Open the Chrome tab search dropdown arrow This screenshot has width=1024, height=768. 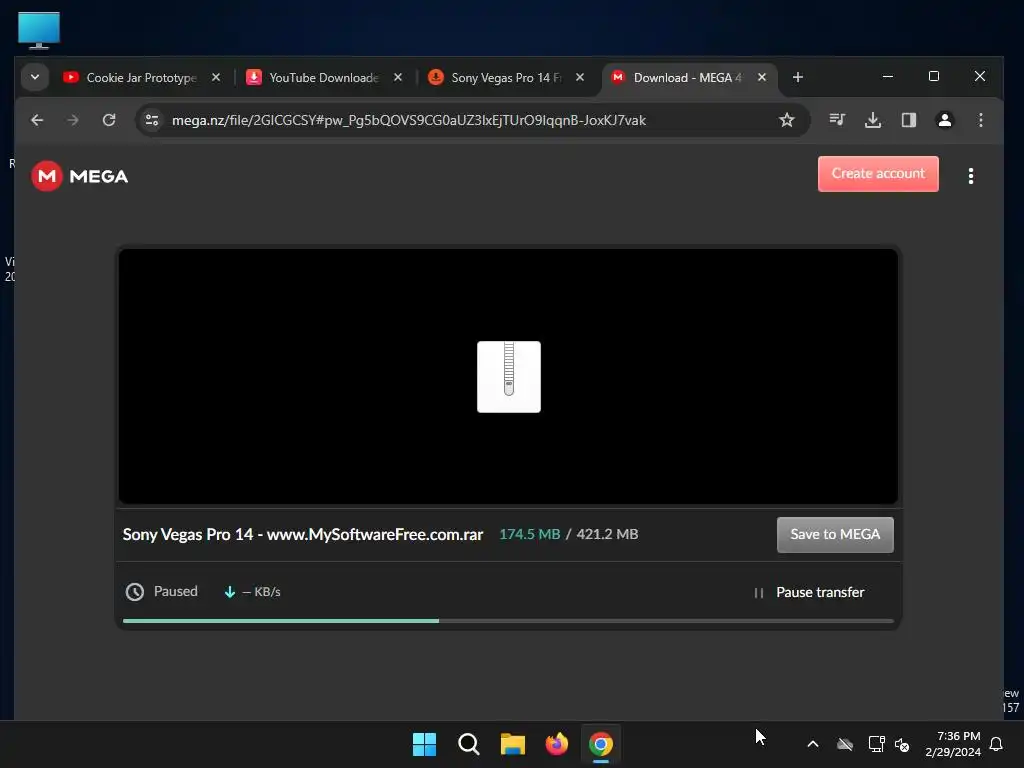point(35,77)
